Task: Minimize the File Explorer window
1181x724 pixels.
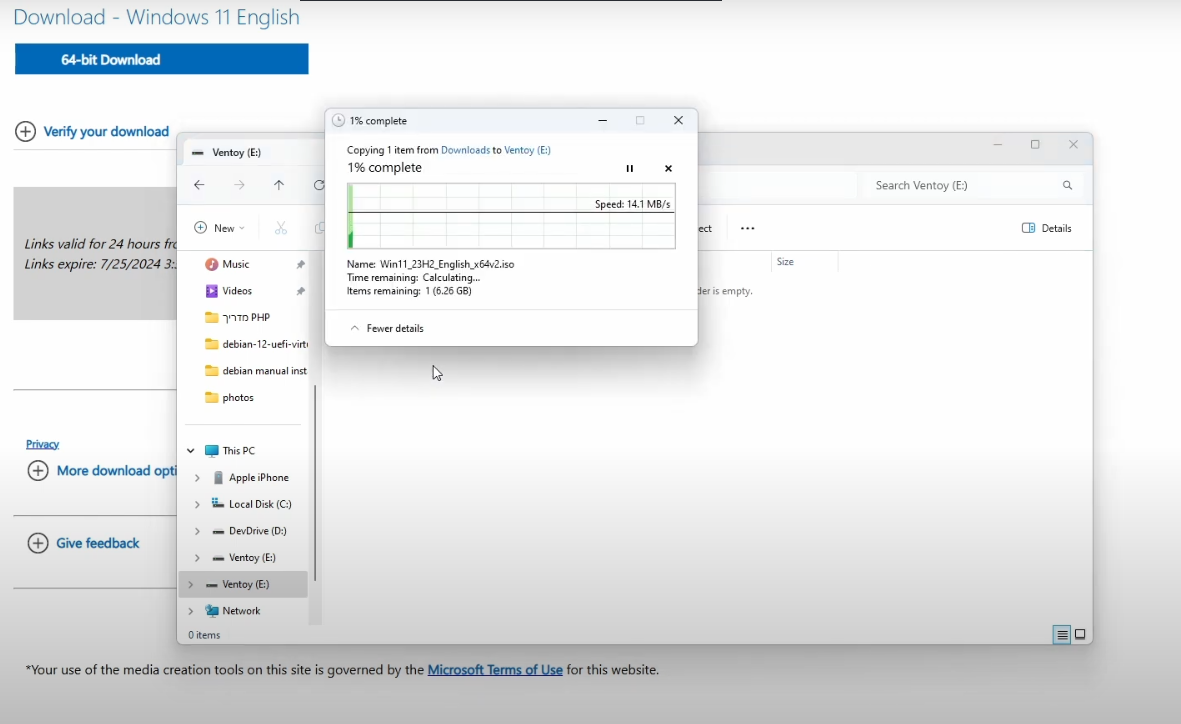Action: tap(997, 145)
